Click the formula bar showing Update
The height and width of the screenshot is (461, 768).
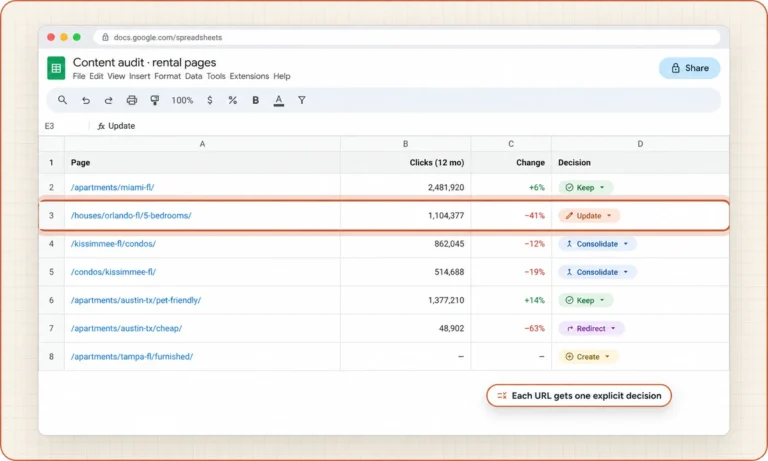[x=121, y=126]
